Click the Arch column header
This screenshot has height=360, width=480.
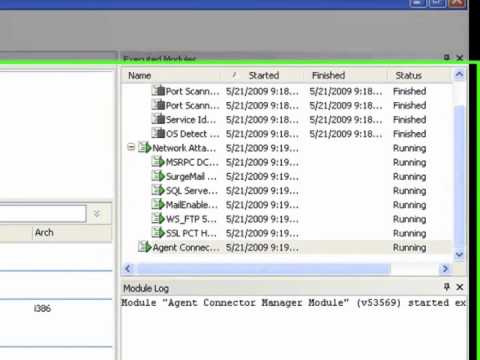click(44, 232)
